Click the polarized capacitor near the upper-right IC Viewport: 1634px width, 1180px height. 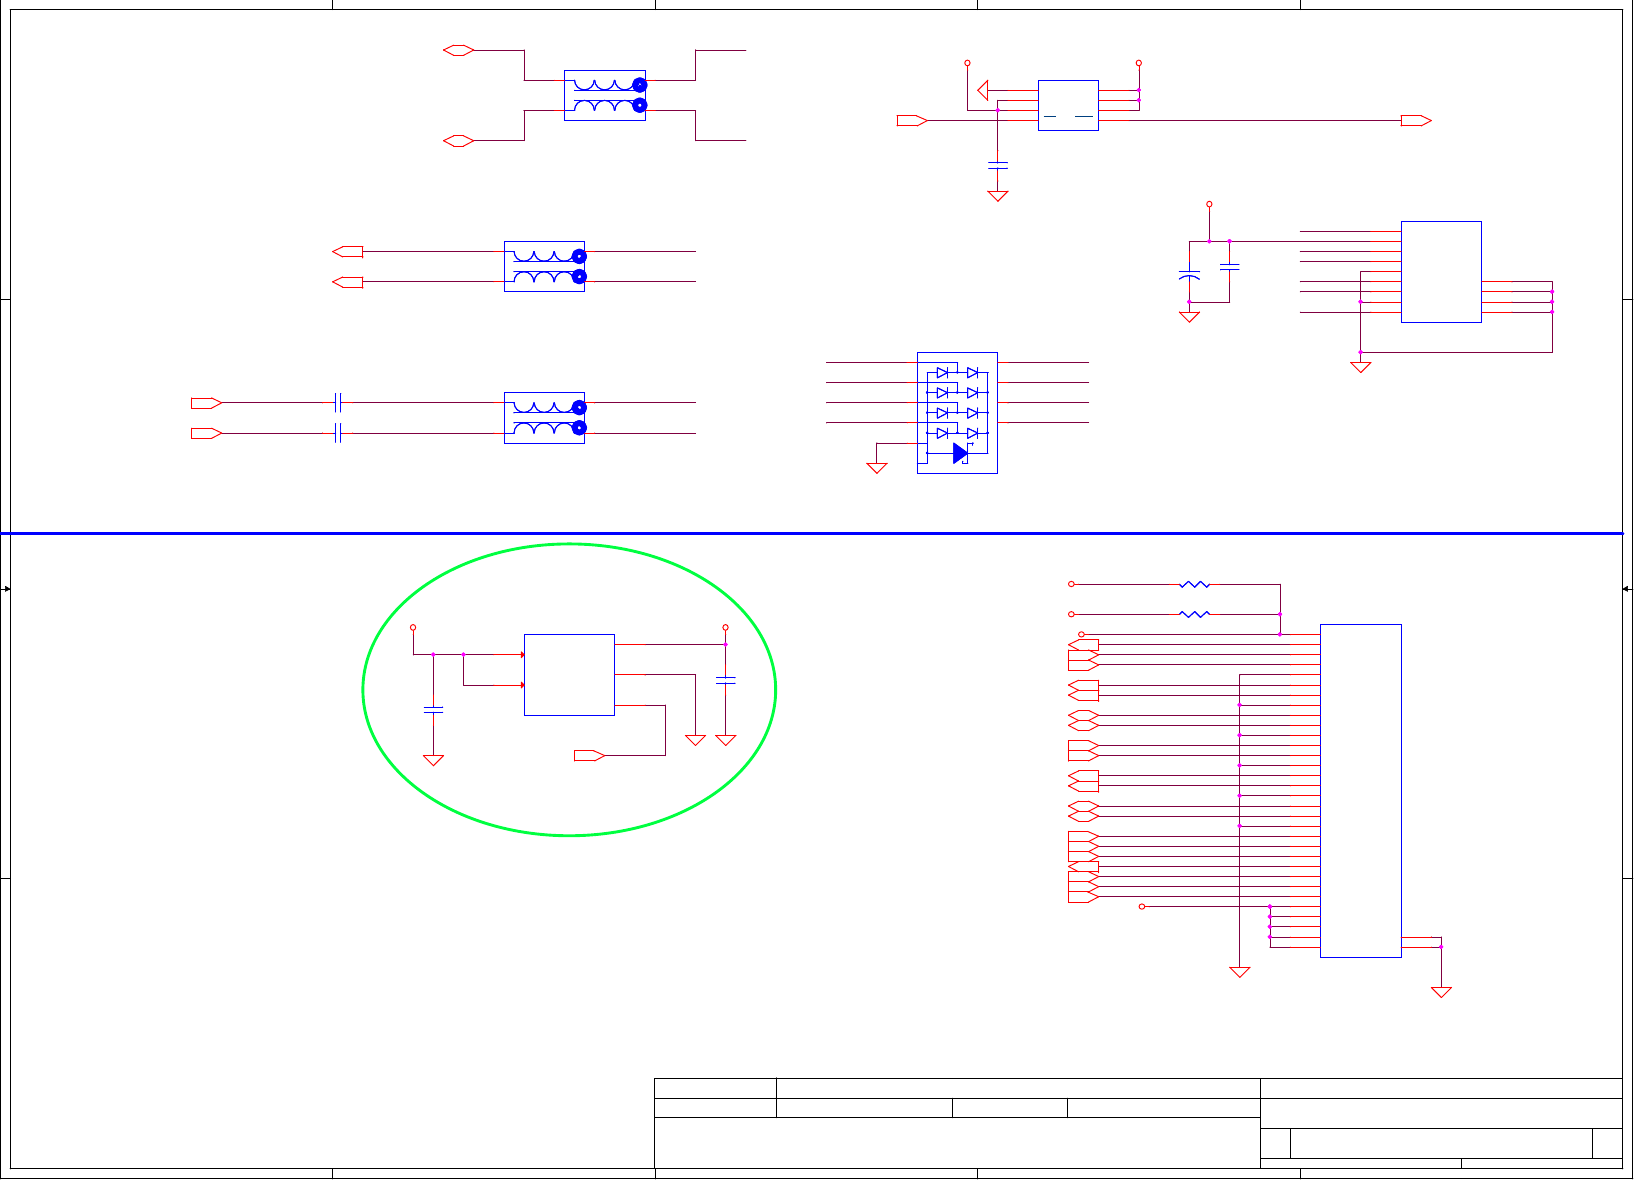[1189, 274]
